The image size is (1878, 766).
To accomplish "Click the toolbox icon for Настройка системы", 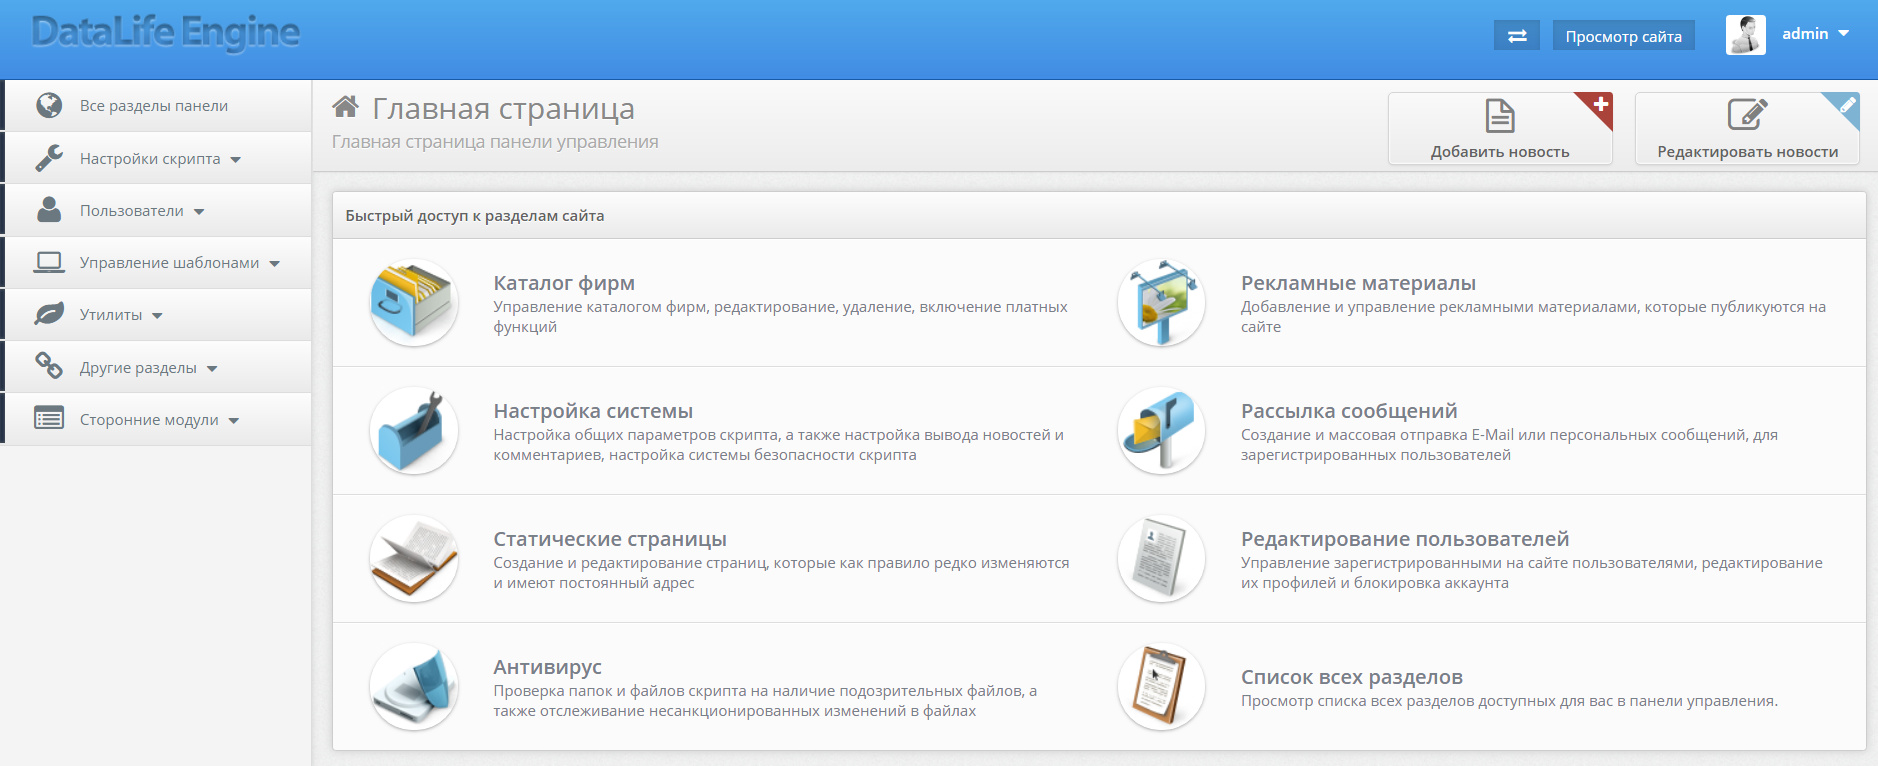I will point(414,430).
